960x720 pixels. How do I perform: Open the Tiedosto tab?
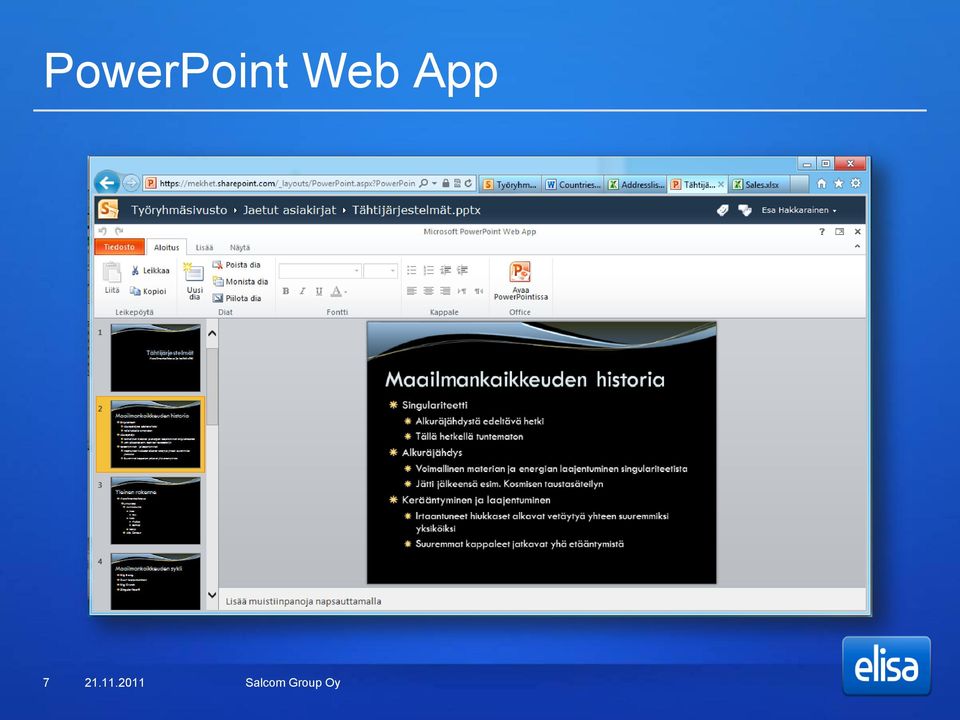[119, 247]
